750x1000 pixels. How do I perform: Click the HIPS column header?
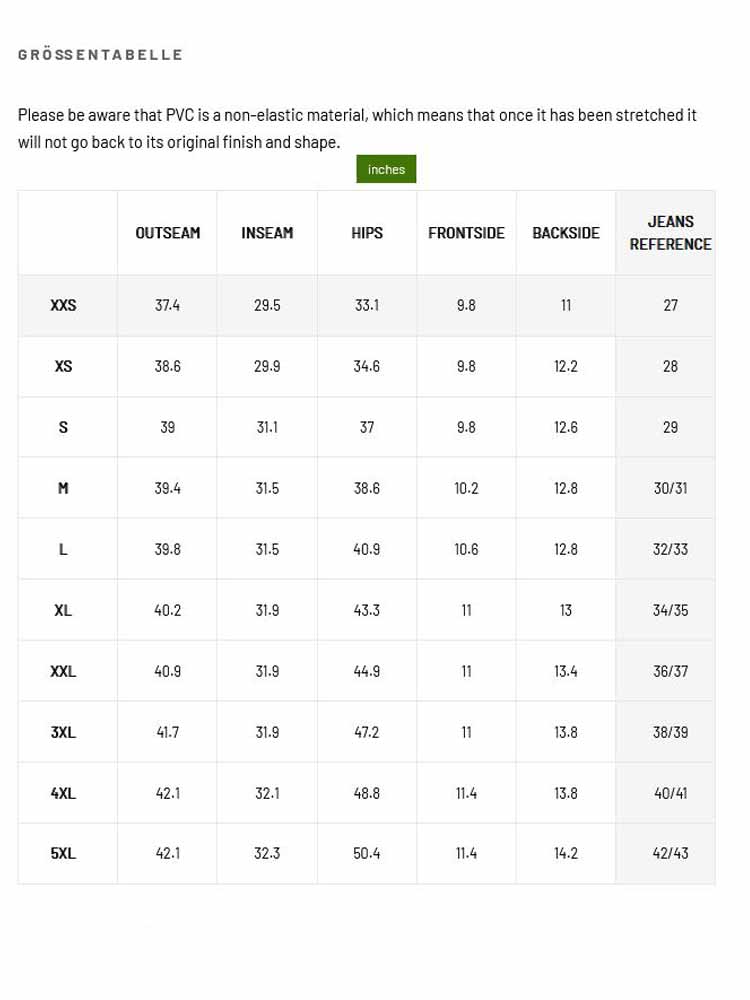(367, 233)
